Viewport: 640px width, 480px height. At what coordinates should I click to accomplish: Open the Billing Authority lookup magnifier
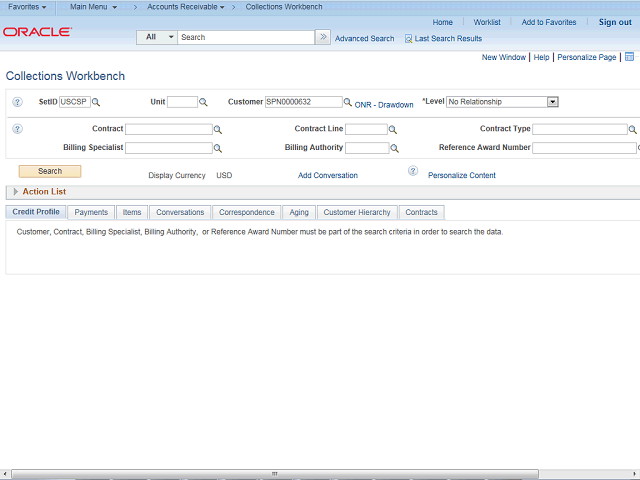tap(394, 148)
